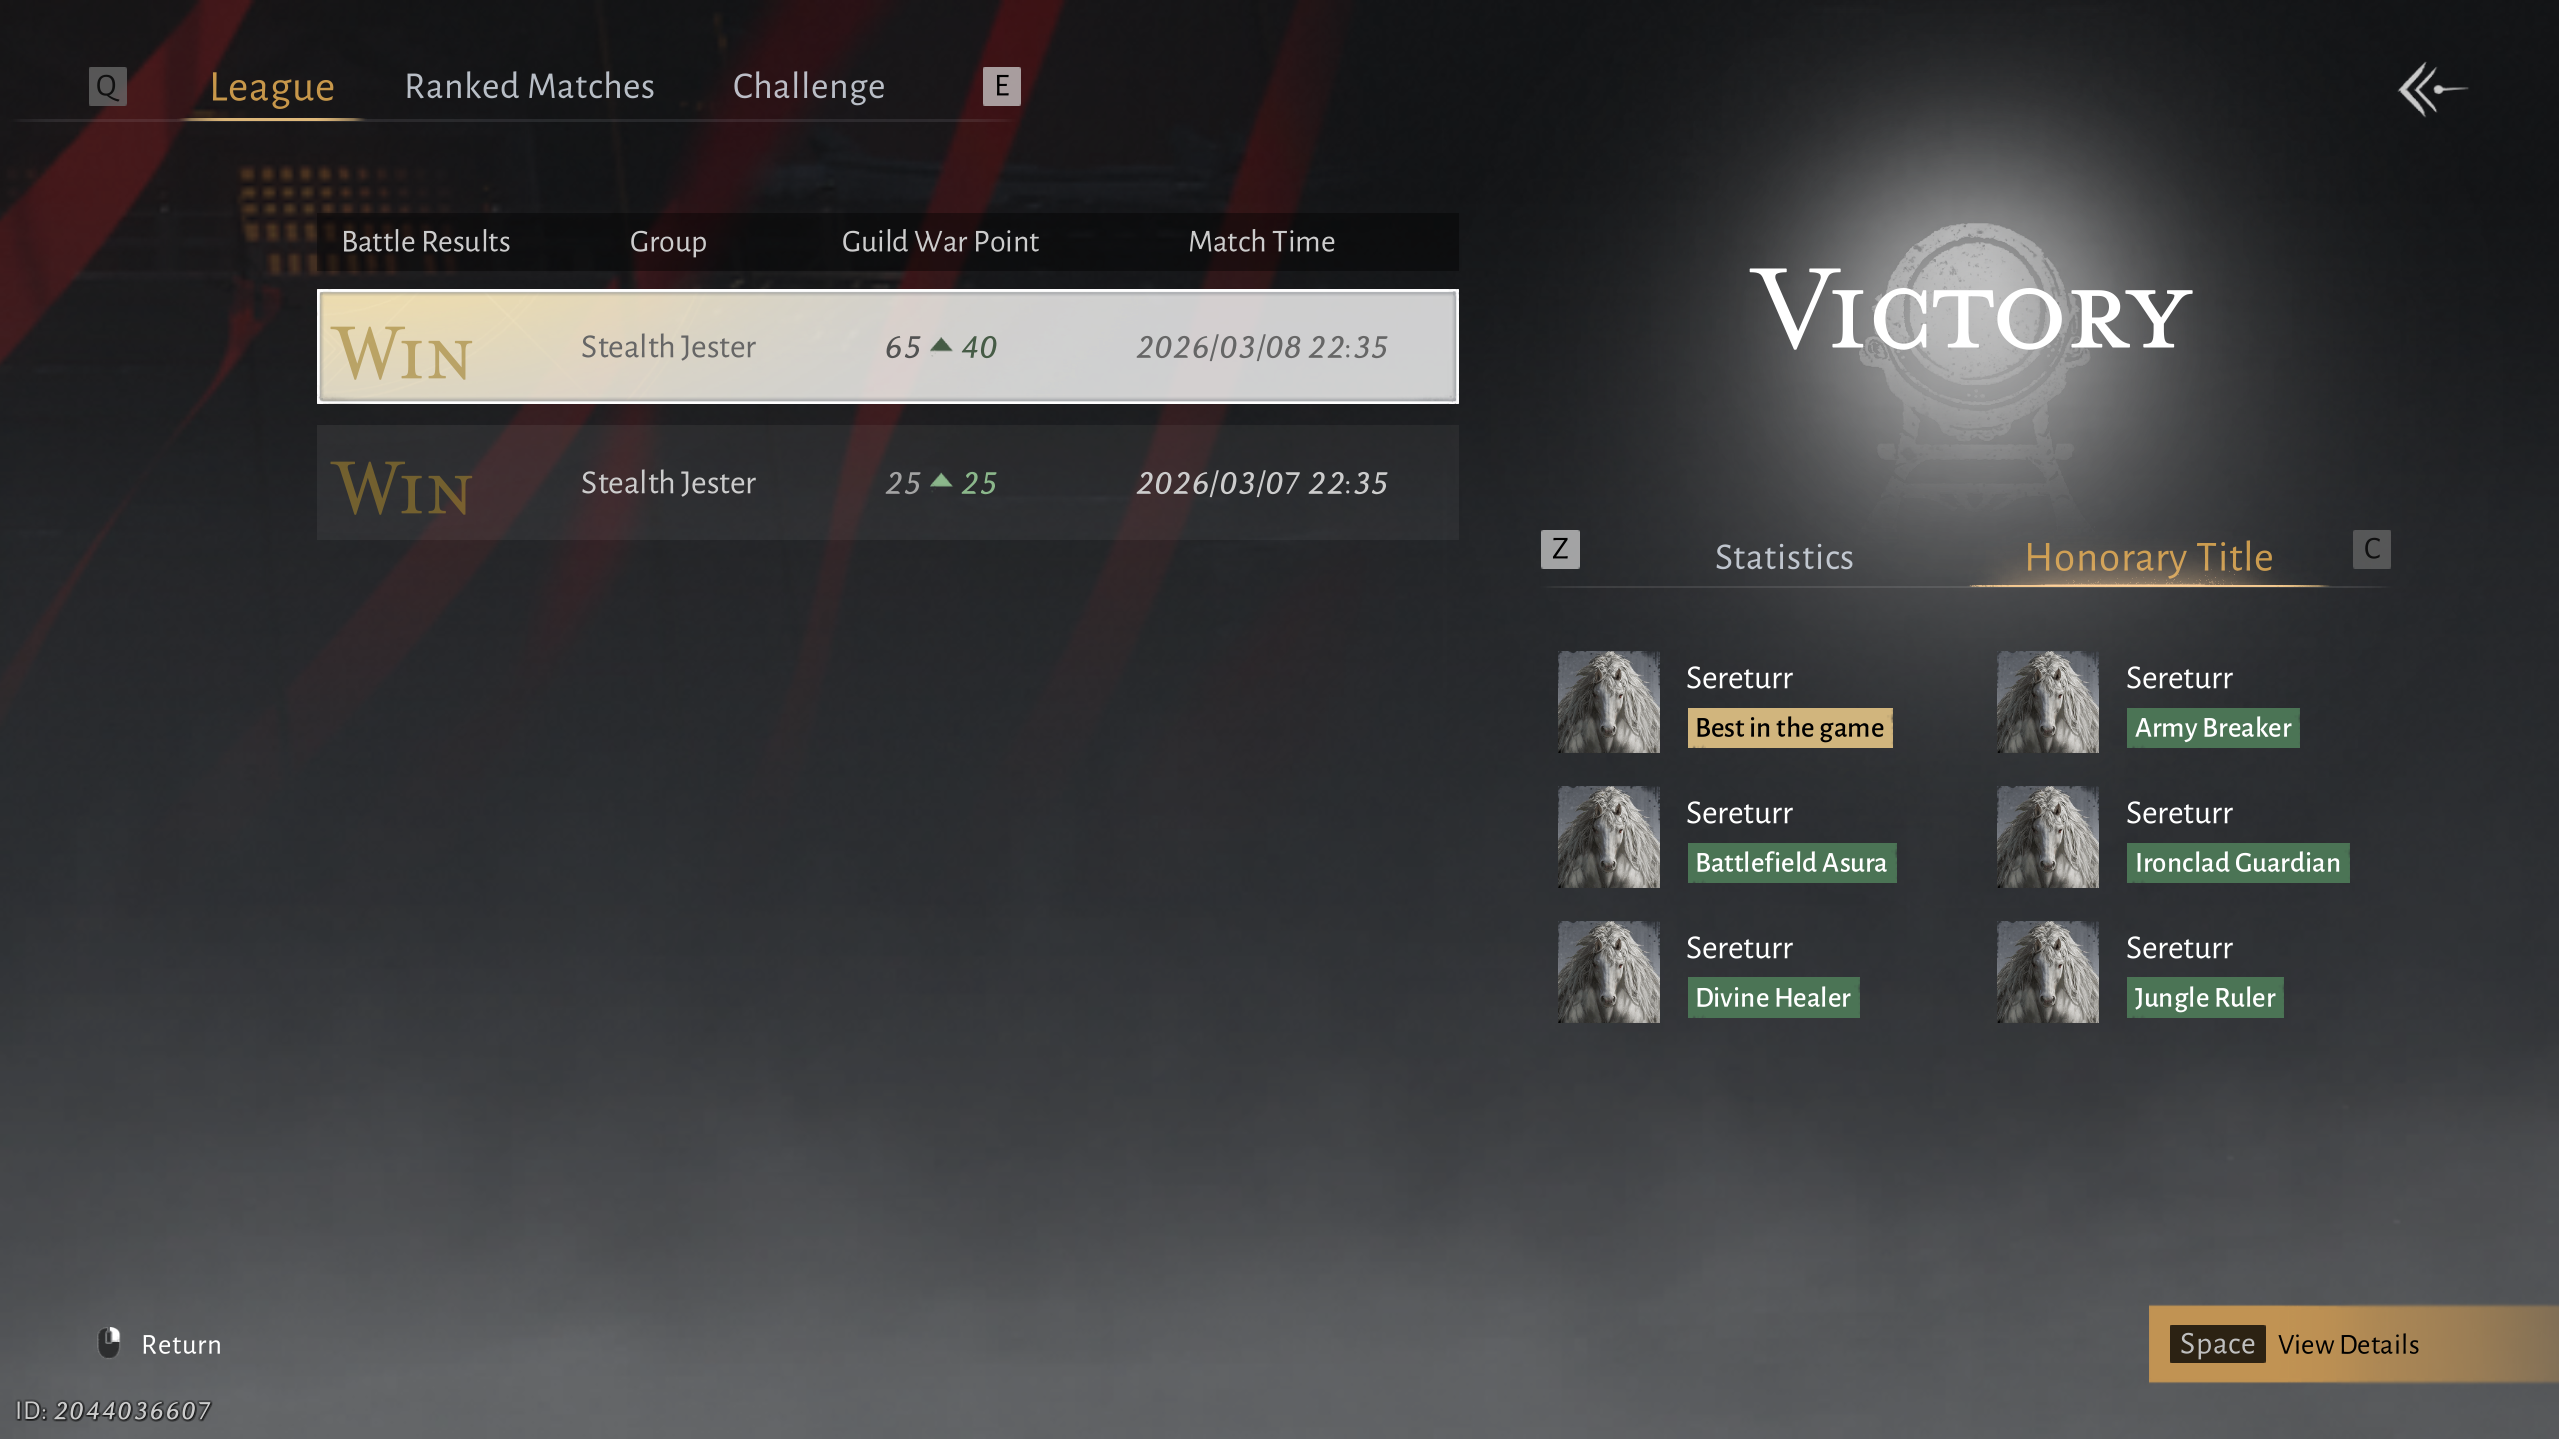Click horse avatar next to Jungle Ruler
The width and height of the screenshot is (2559, 1439).
pos(2047,972)
